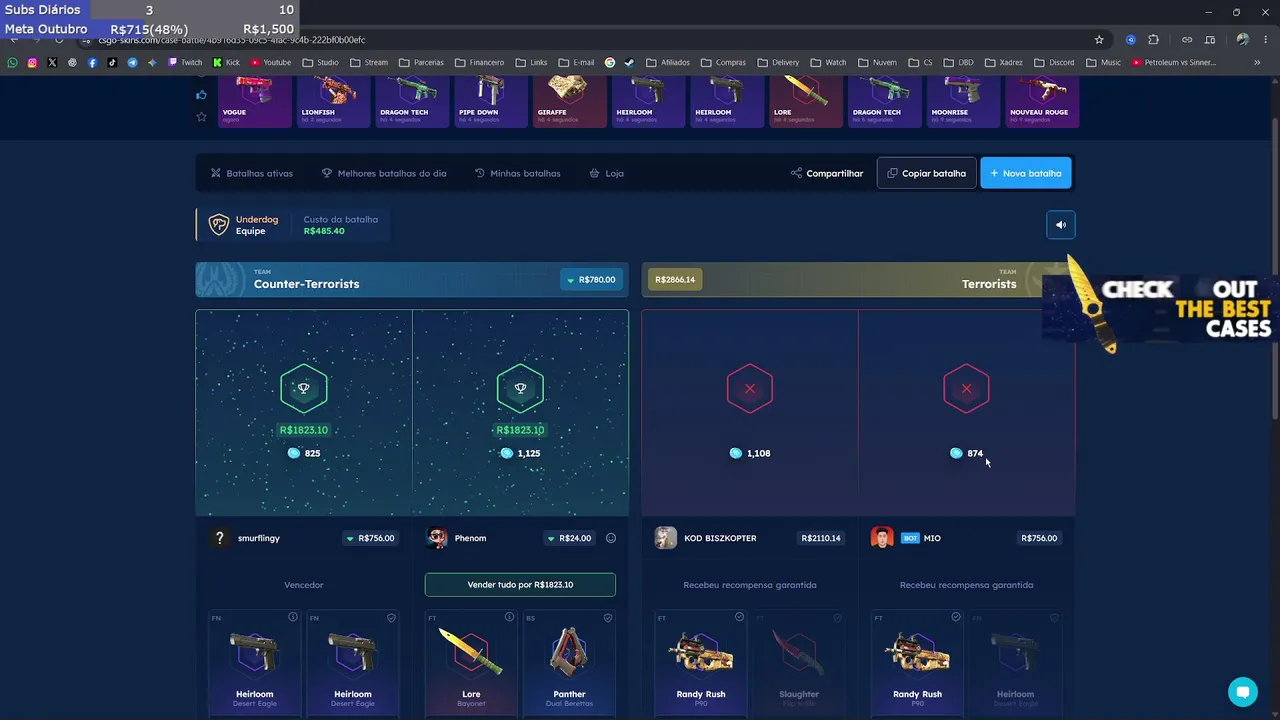Open the Xadrez bookmarks folder
Viewport: 1280px width, 720px height.
(x=1004, y=63)
